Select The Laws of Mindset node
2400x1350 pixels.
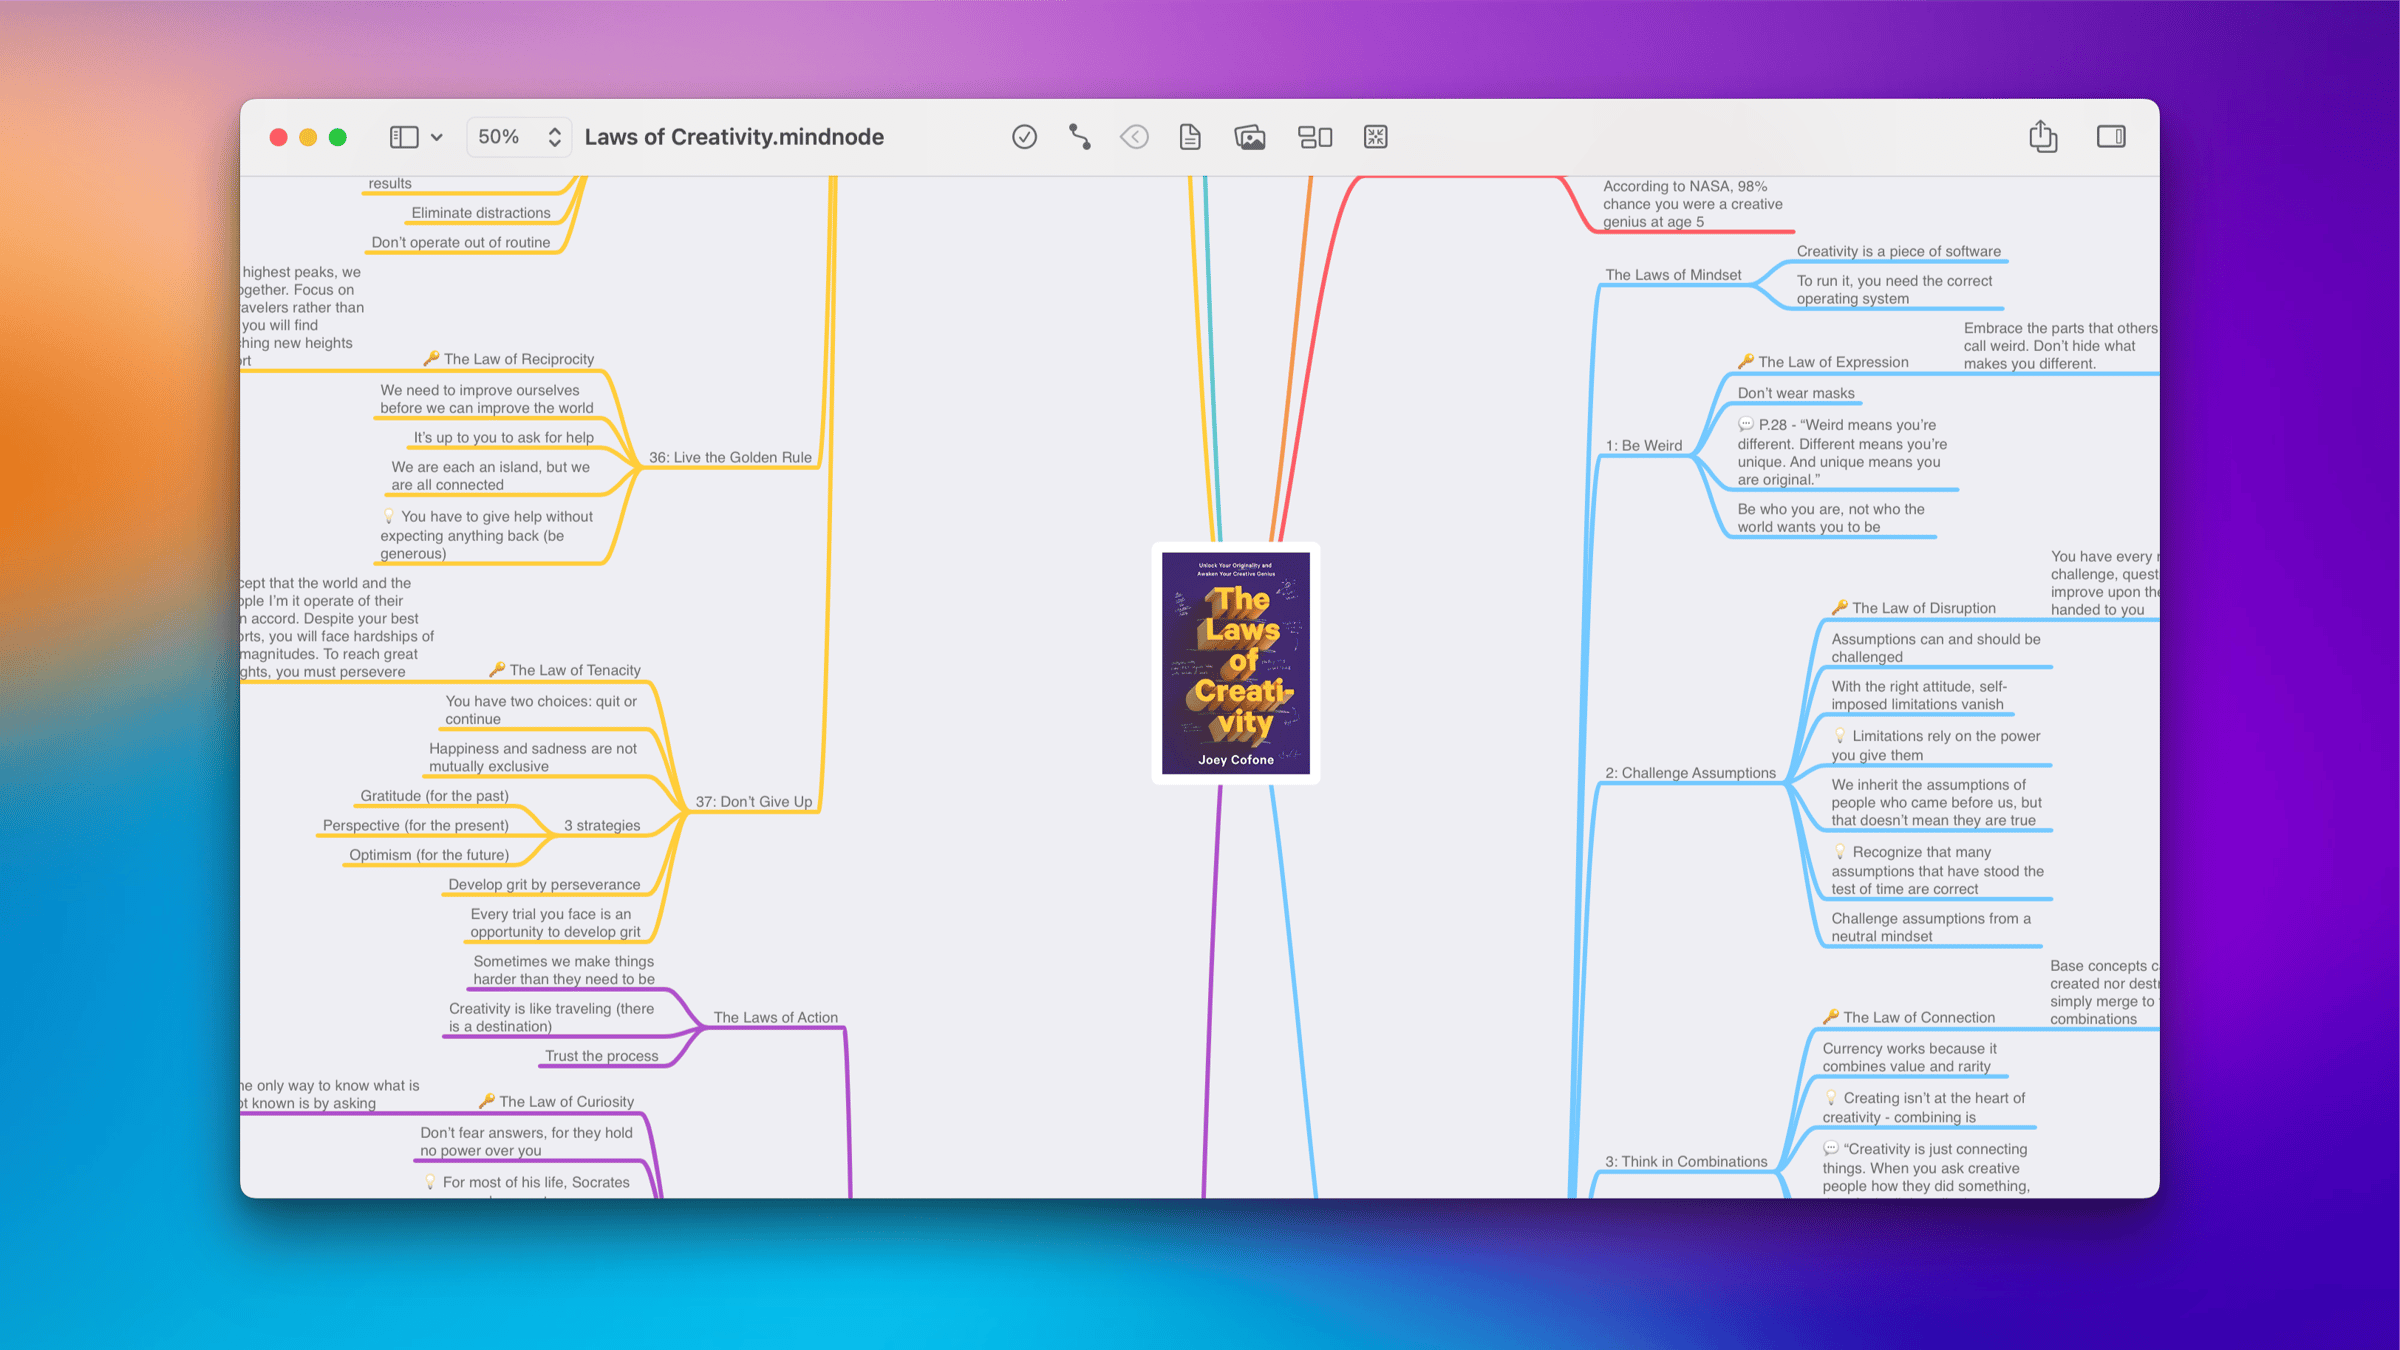(1673, 275)
